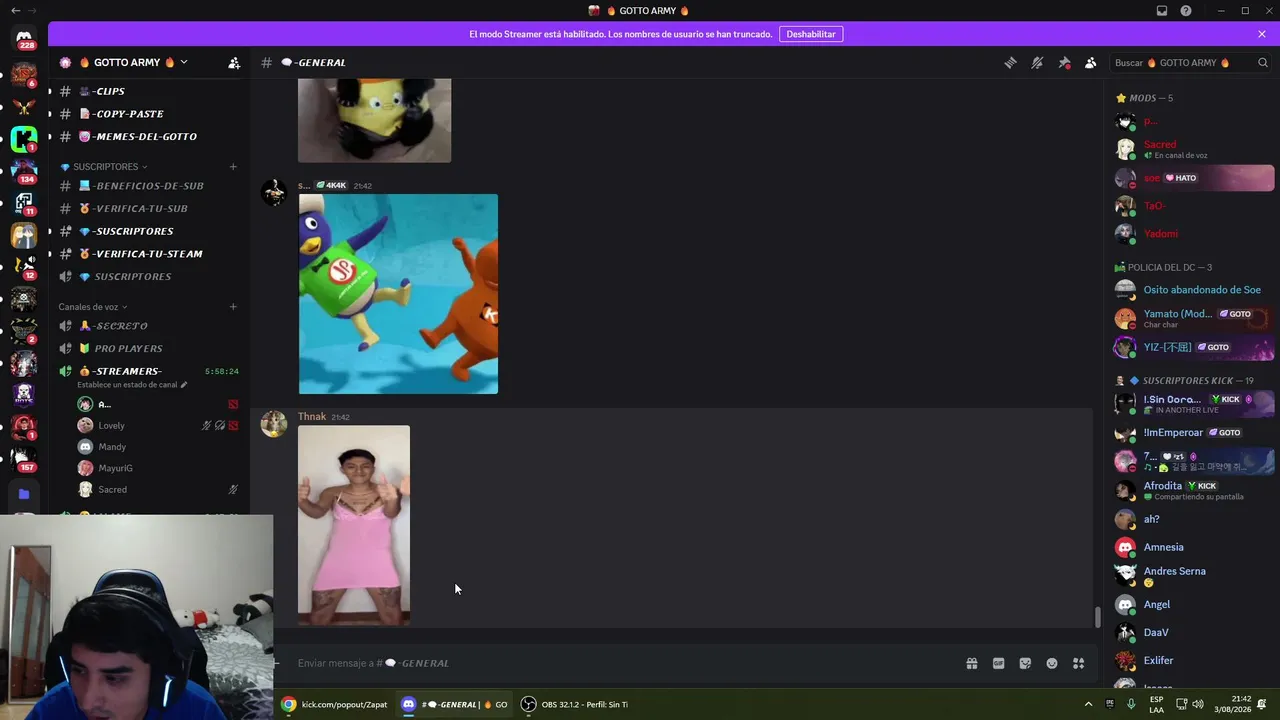Open the Threads icon in channel header
1280x720 pixels.
coord(1010,62)
